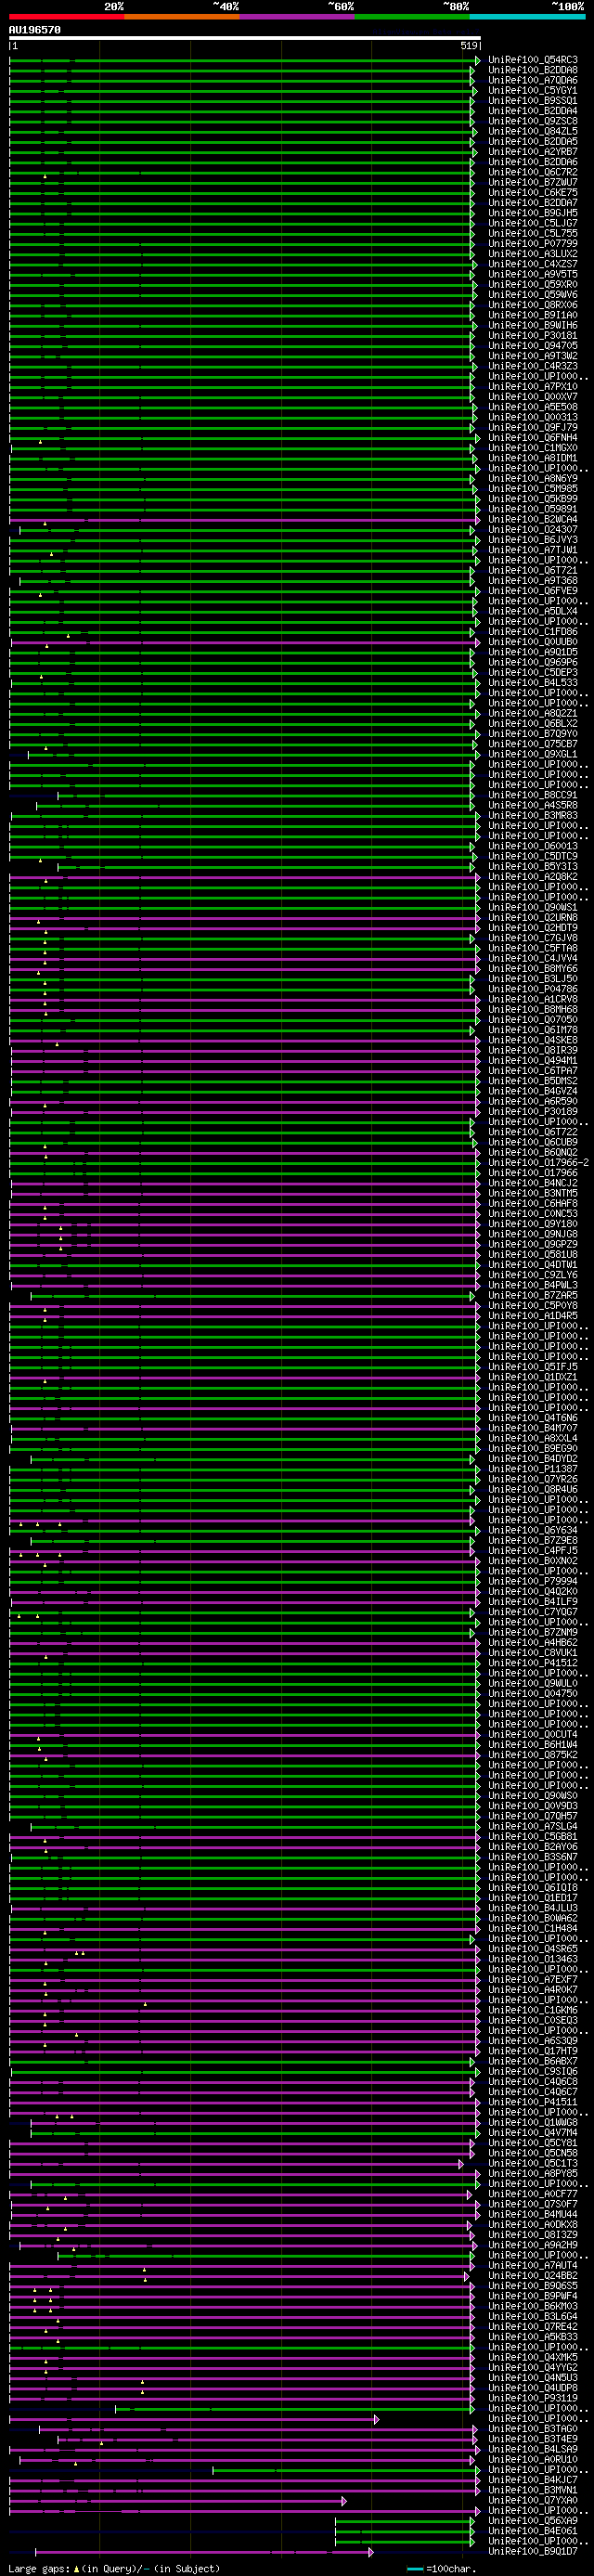Click the green ~80% identity legend bar

click(x=412, y=17)
